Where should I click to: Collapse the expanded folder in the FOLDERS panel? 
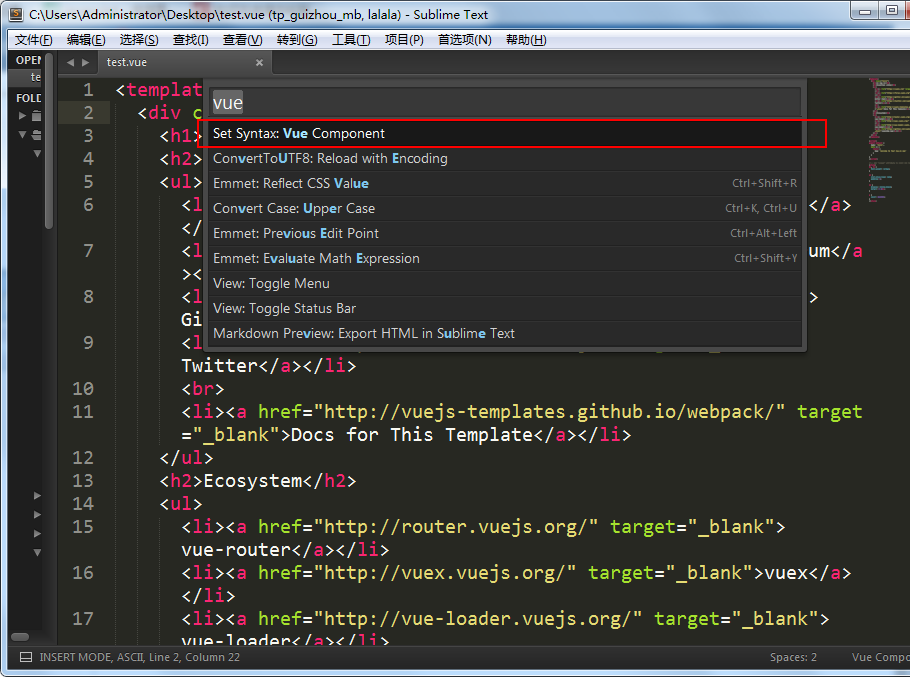tap(23, 135)
